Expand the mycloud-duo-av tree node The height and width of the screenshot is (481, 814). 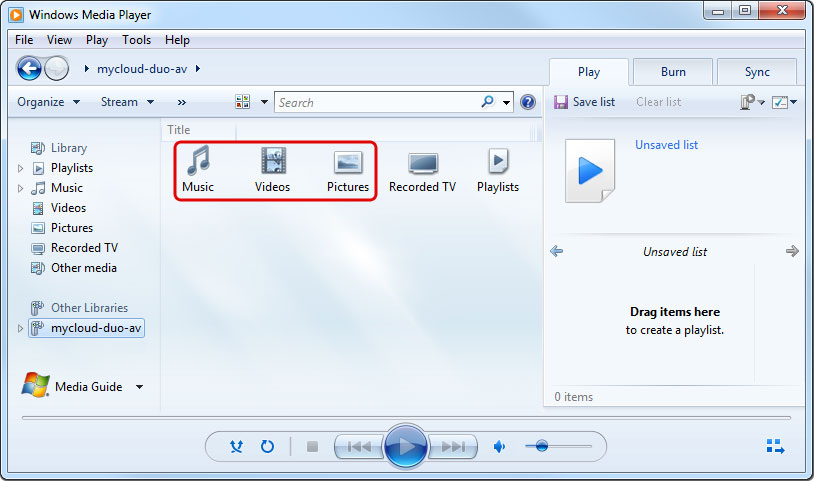[21, 328]
